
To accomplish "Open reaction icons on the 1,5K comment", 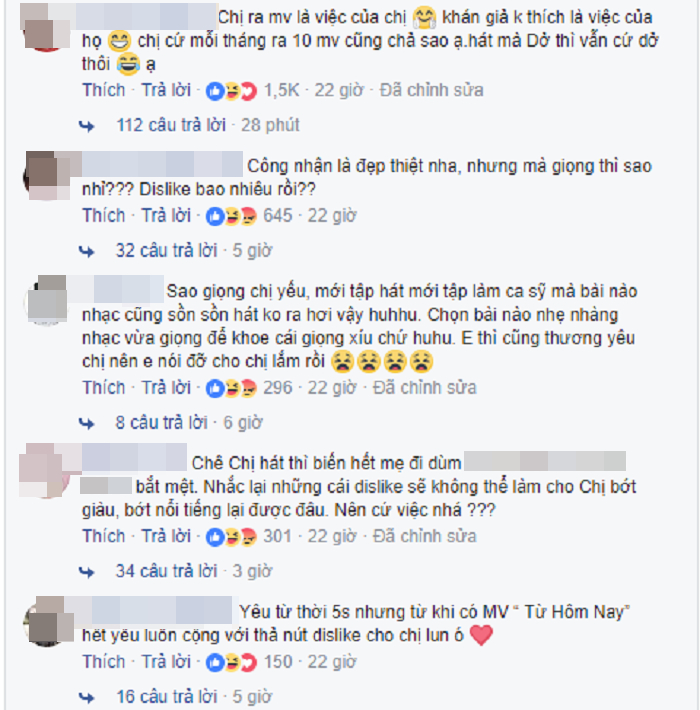I will 231,91.
